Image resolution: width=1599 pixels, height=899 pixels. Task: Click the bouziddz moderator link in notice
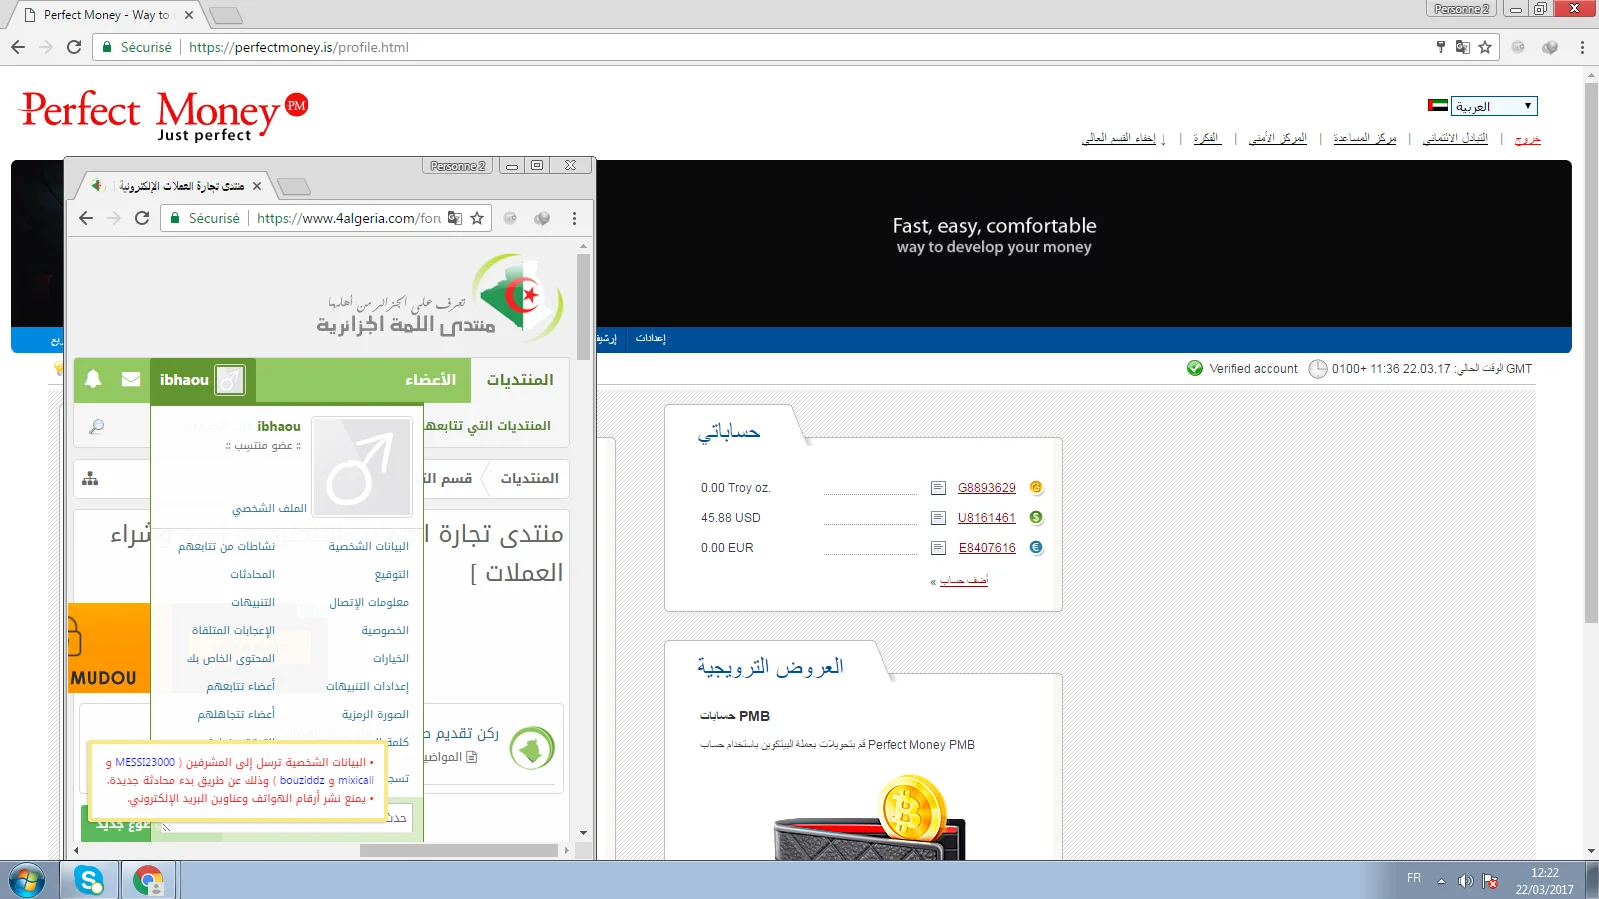coord(302,780)
